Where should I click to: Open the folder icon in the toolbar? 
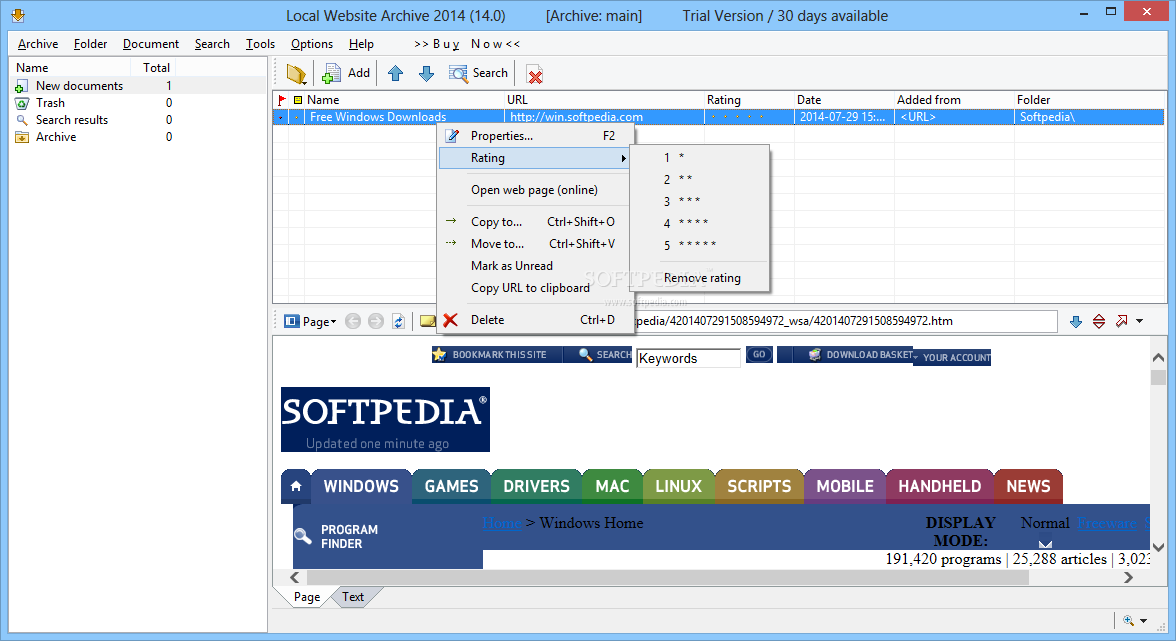296,73
